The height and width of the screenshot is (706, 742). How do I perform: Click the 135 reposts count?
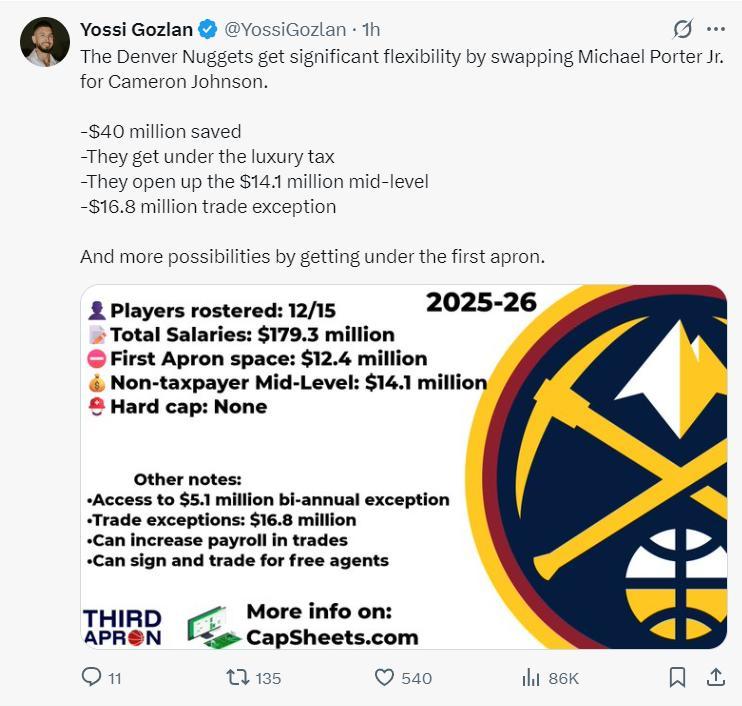pos(268,678)
